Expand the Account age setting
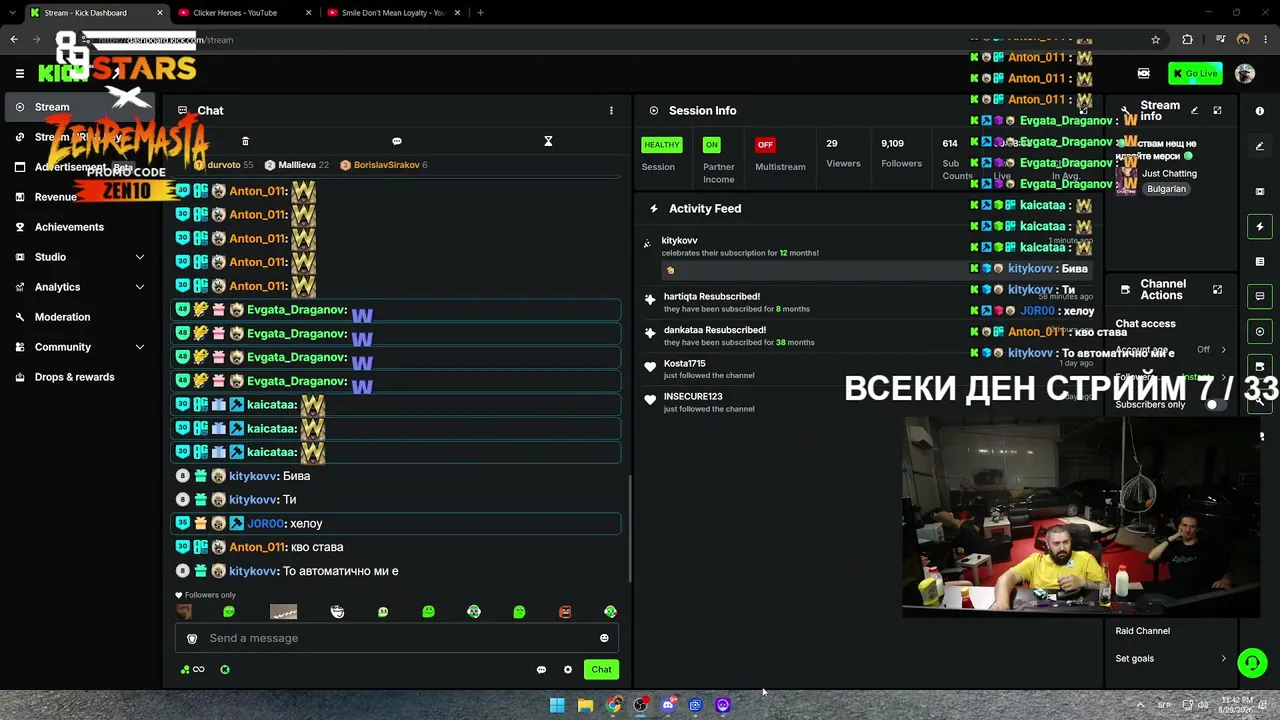This screenshot has width=1280, height=720. (1170, 350)
